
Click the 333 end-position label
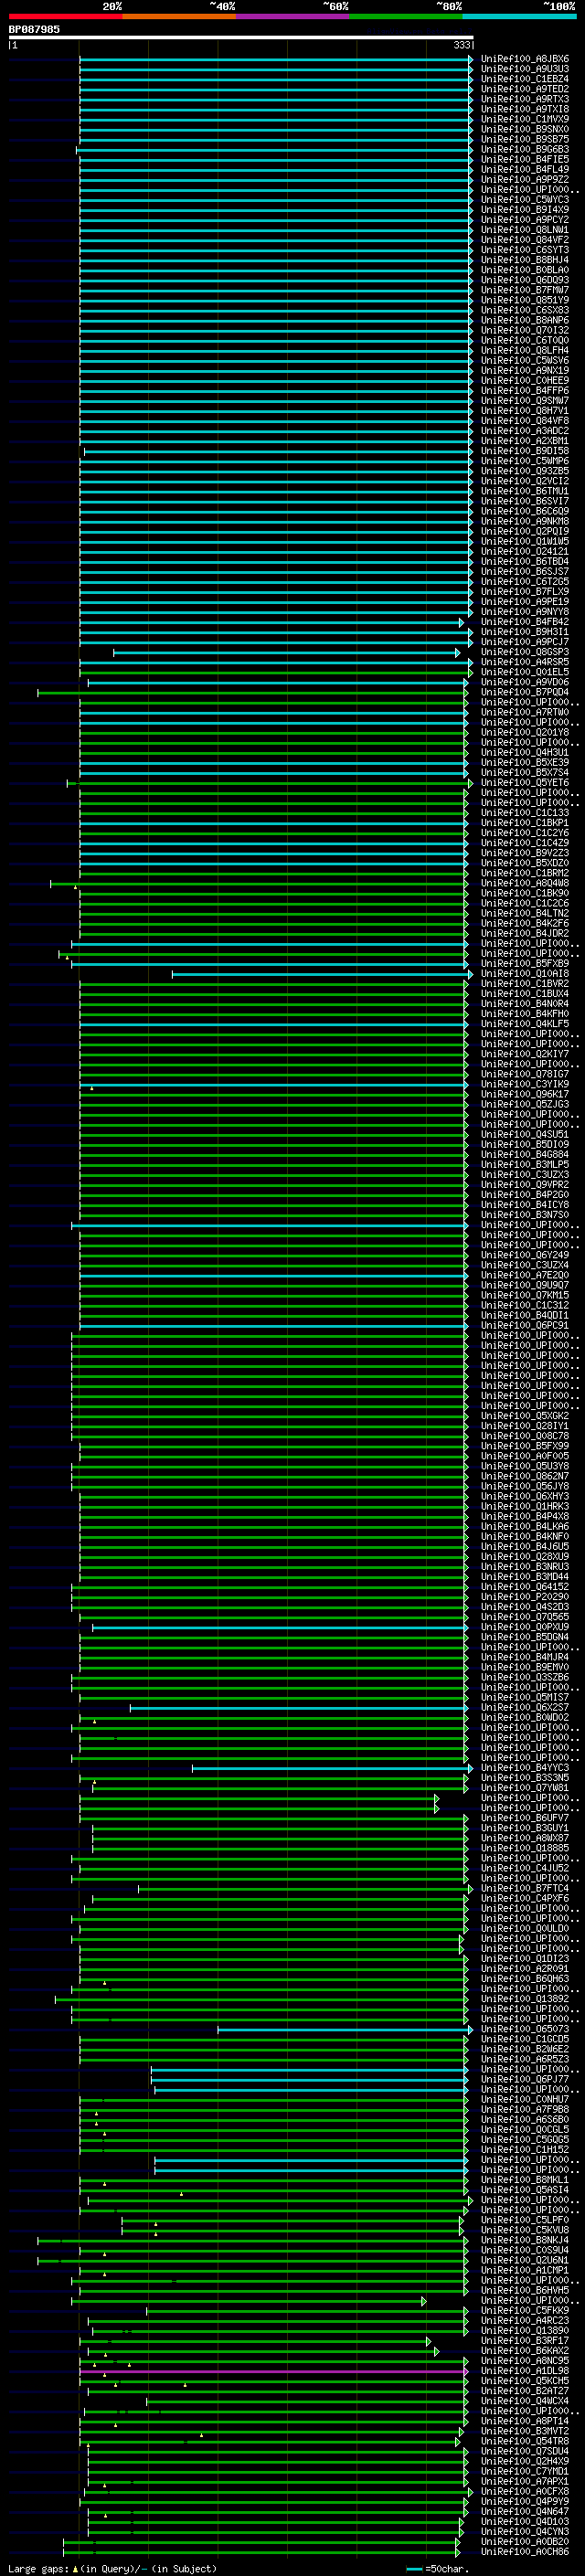(x=462, y=45)
